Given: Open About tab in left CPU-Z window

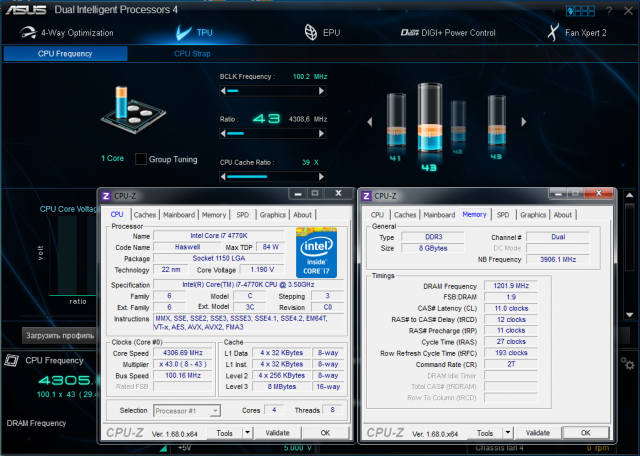Looking at the screenshot, I should pyautogui.click(x=302, y=215).
